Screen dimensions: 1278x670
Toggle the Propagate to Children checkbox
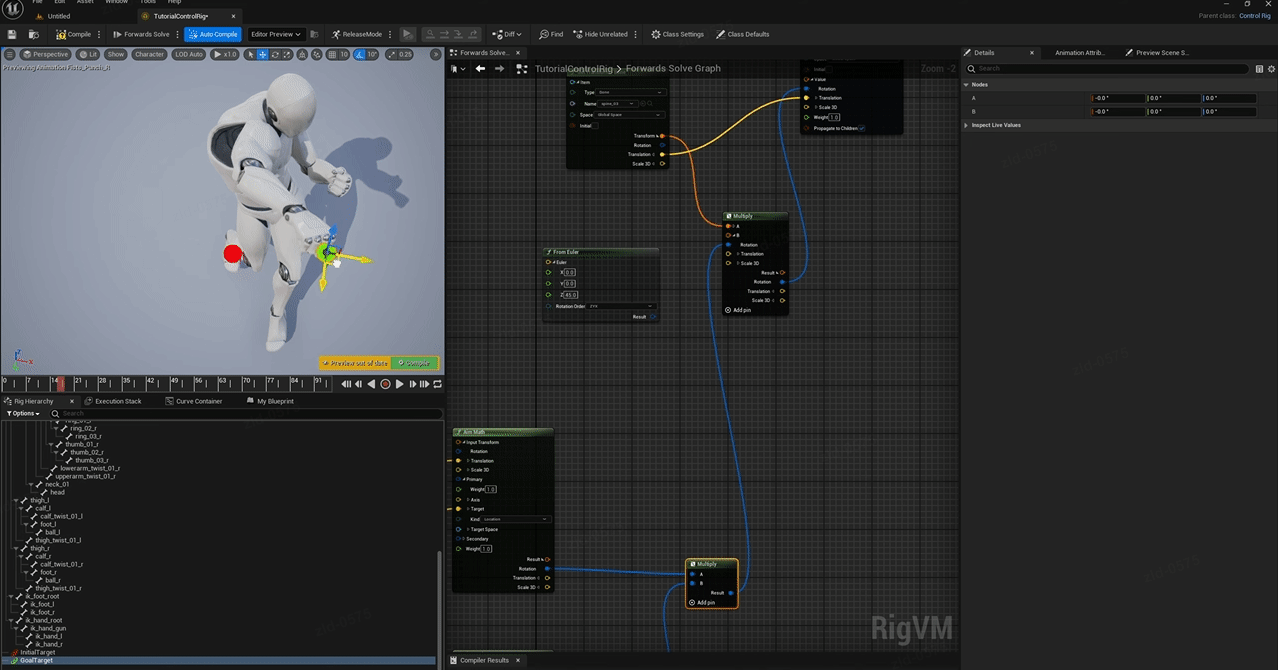tap(861, 128)
